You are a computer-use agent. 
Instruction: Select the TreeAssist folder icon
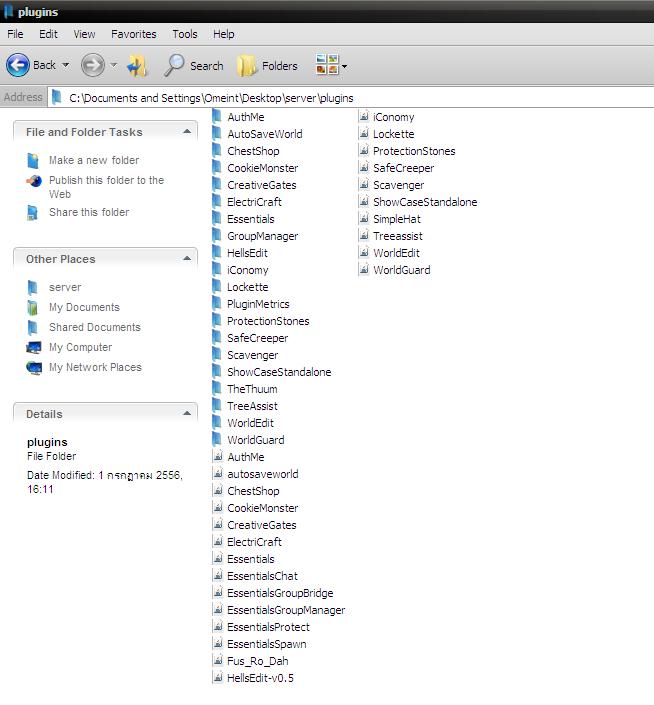(x=217, y=406)
